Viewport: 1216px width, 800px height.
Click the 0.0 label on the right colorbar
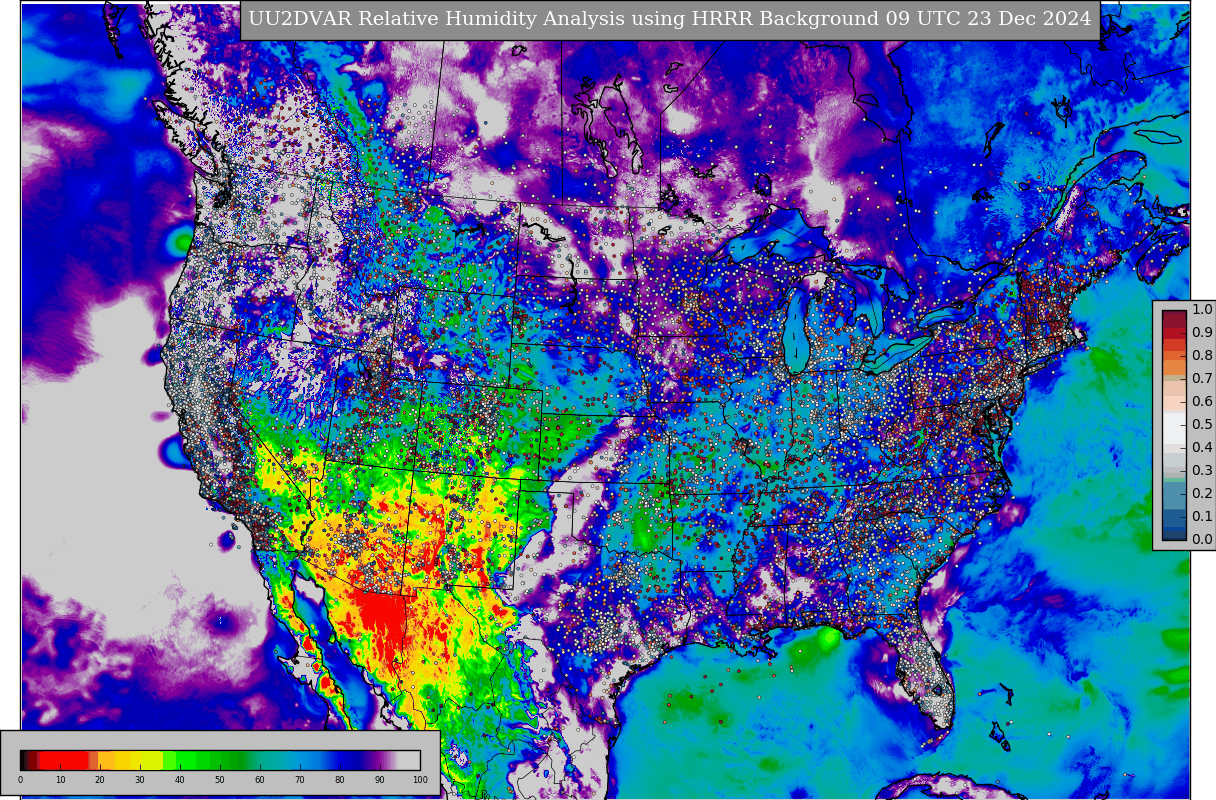pos(1202,540)
